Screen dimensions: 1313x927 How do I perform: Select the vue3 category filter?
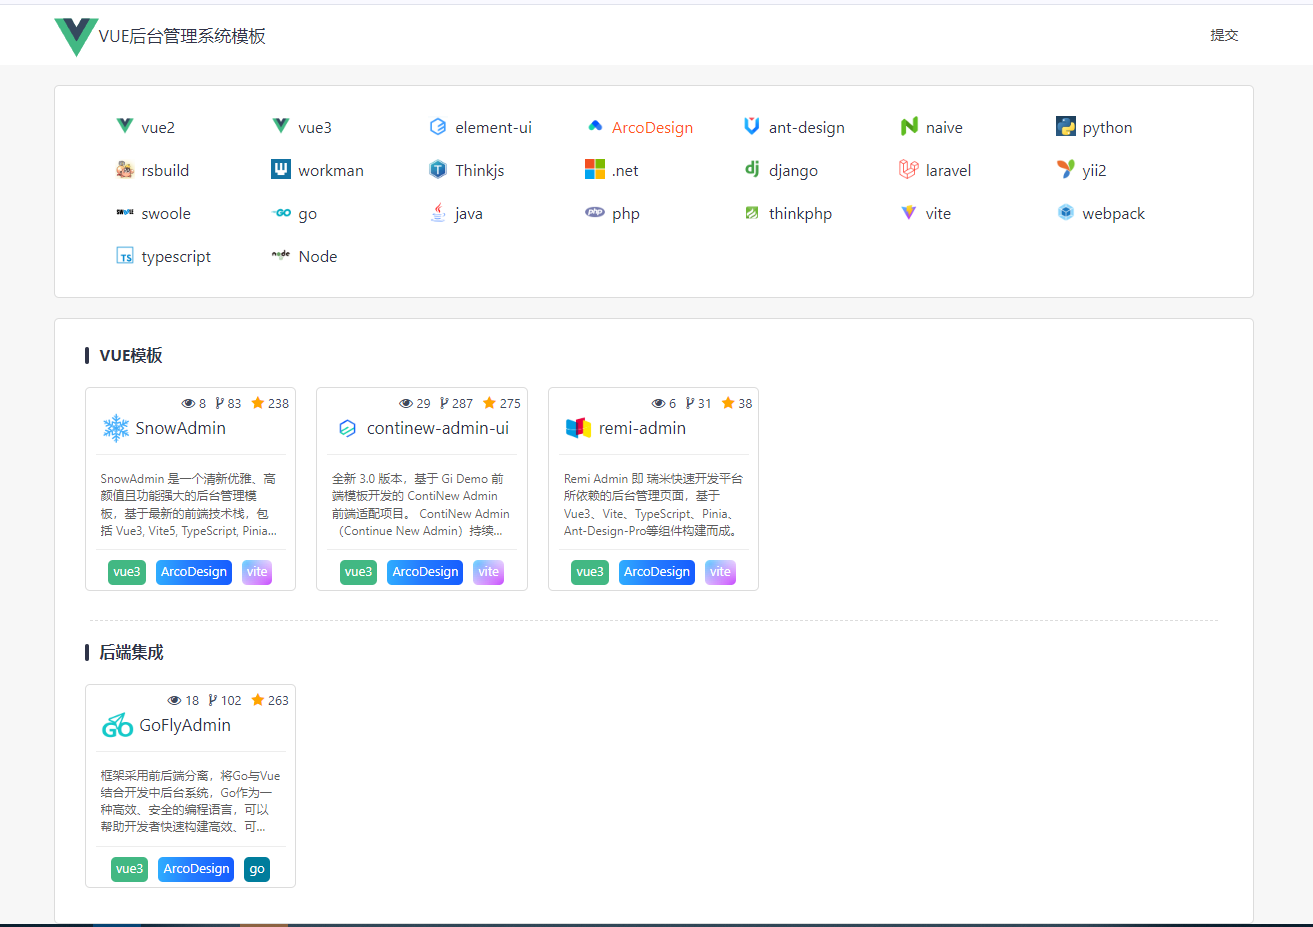(314, 128)
